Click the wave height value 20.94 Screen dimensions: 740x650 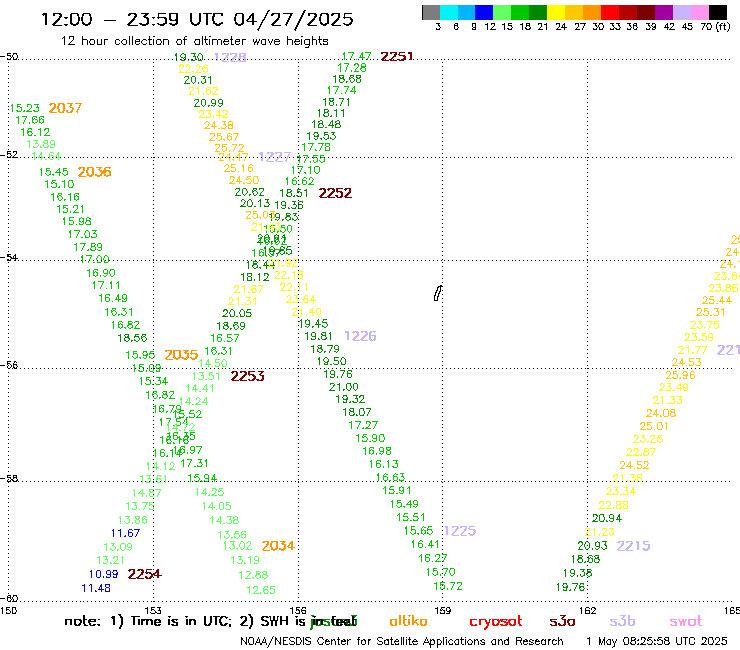pyautogui.click(x=607, y=518)
